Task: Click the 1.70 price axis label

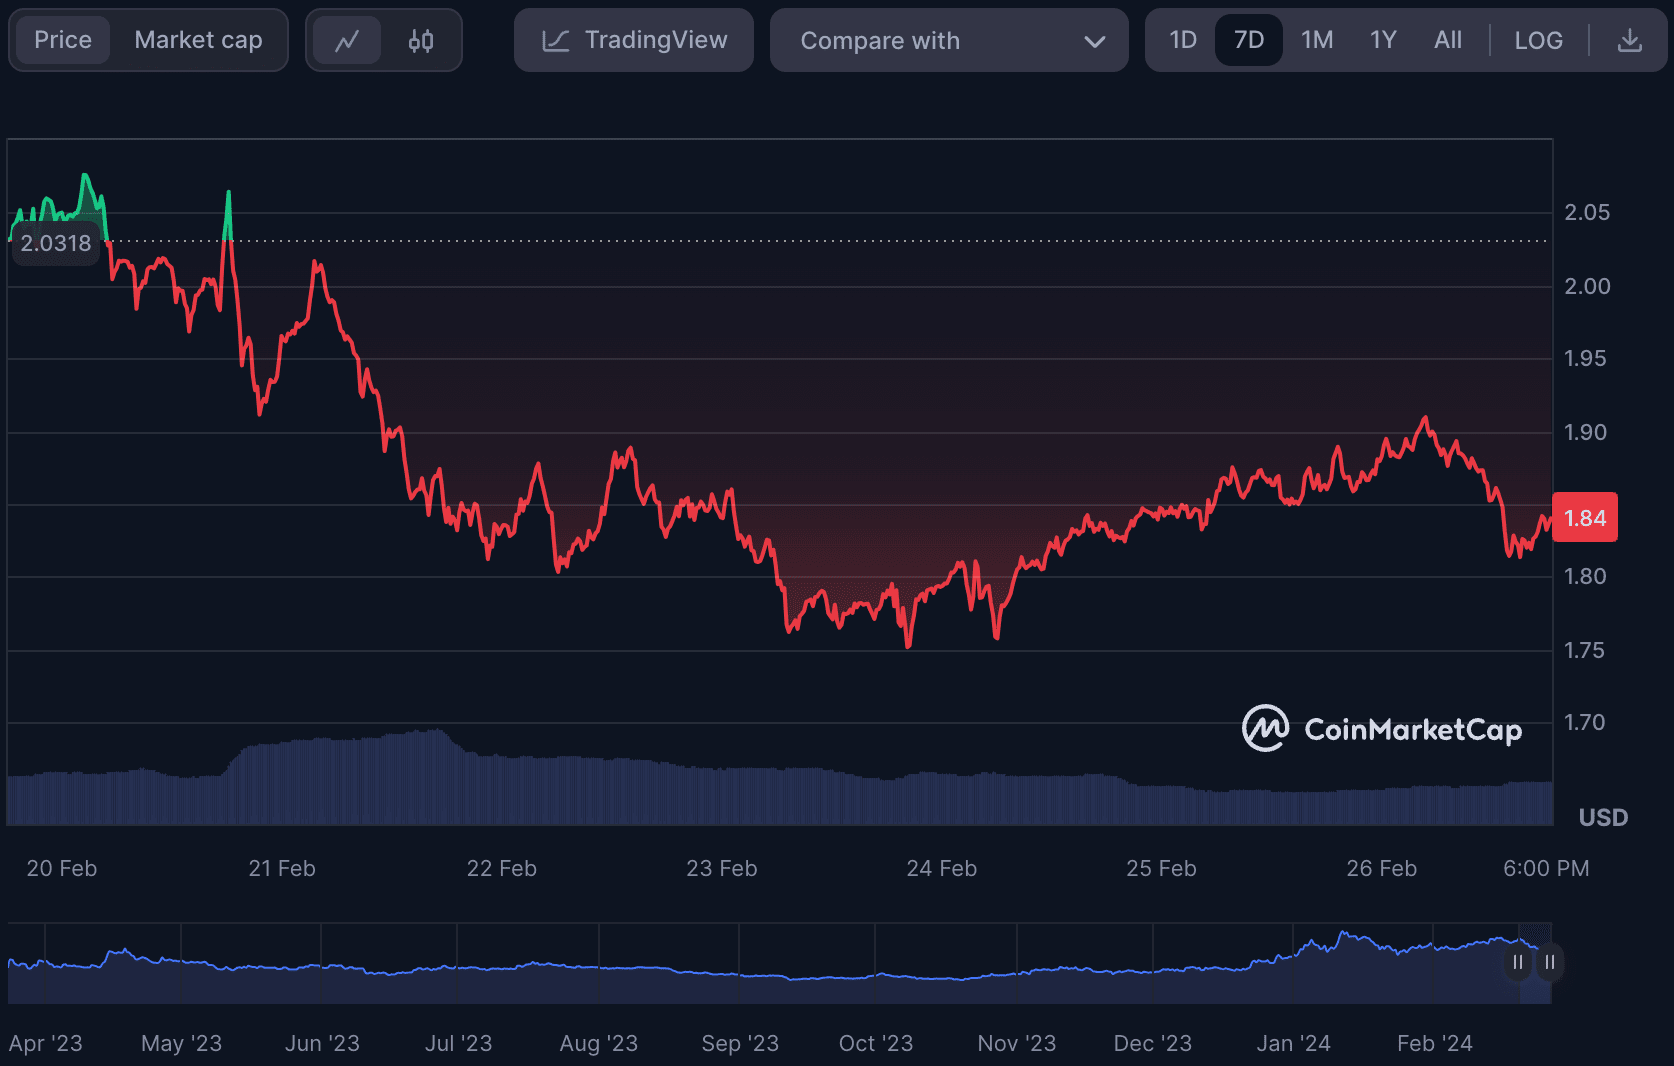Action: coord(1585,722)
